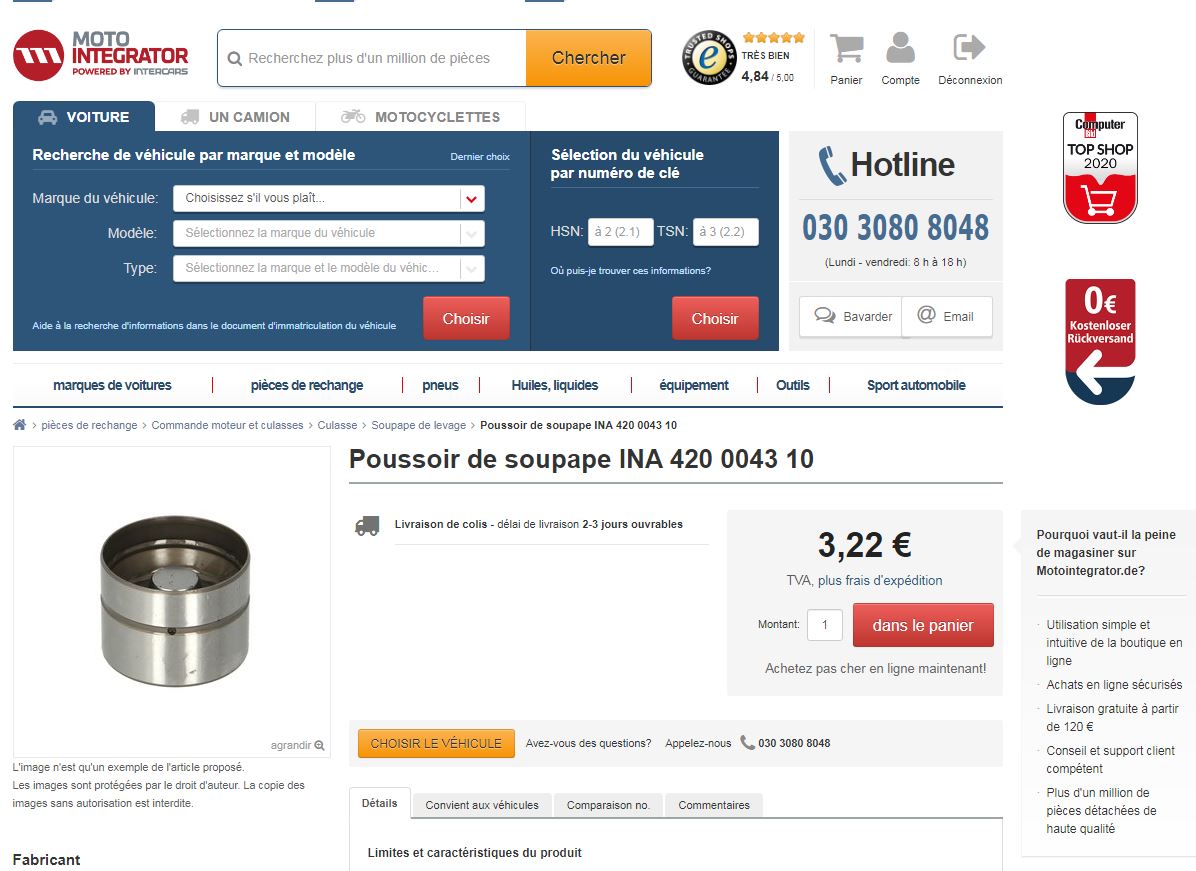Click the Motointegrator logo
Image resolution: width=1196 pixels, height=871 pixels.
coord(101,55)
